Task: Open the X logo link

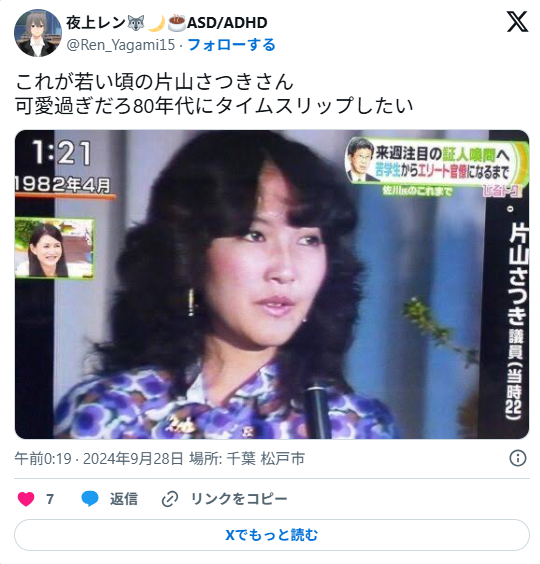Action: coord(517,22)
